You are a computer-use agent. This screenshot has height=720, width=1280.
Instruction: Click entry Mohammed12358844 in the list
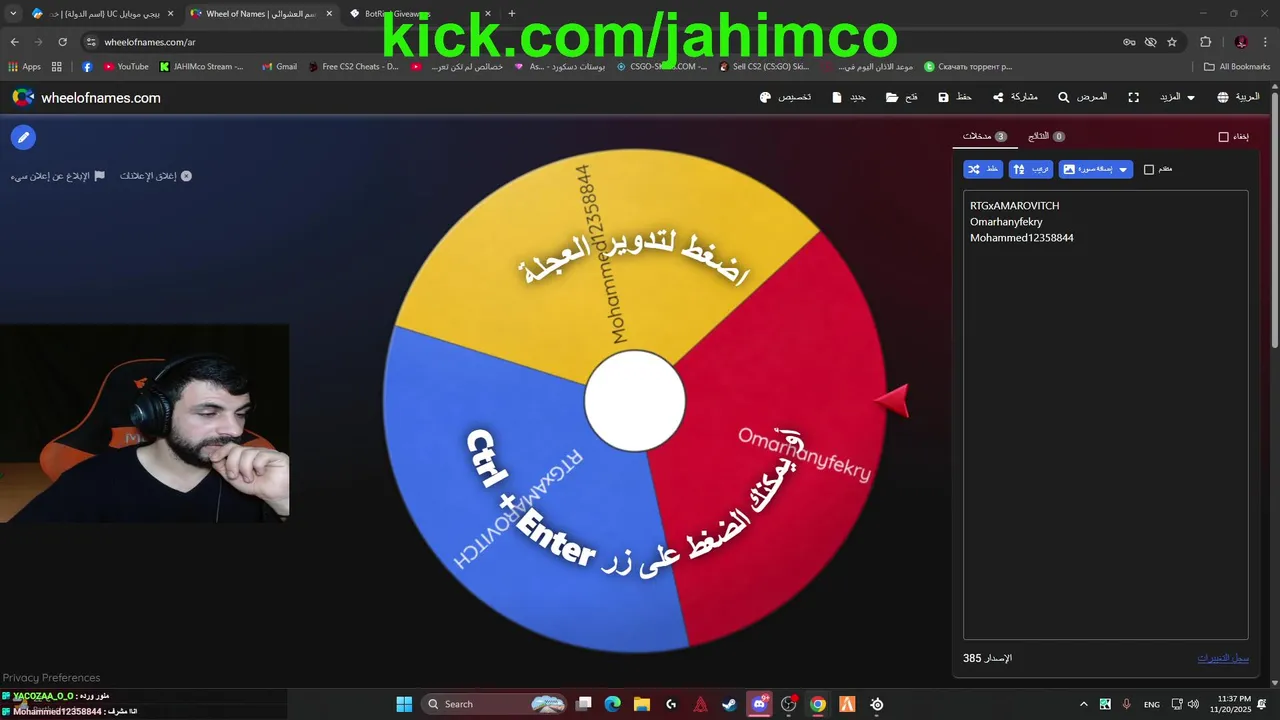1022,238
